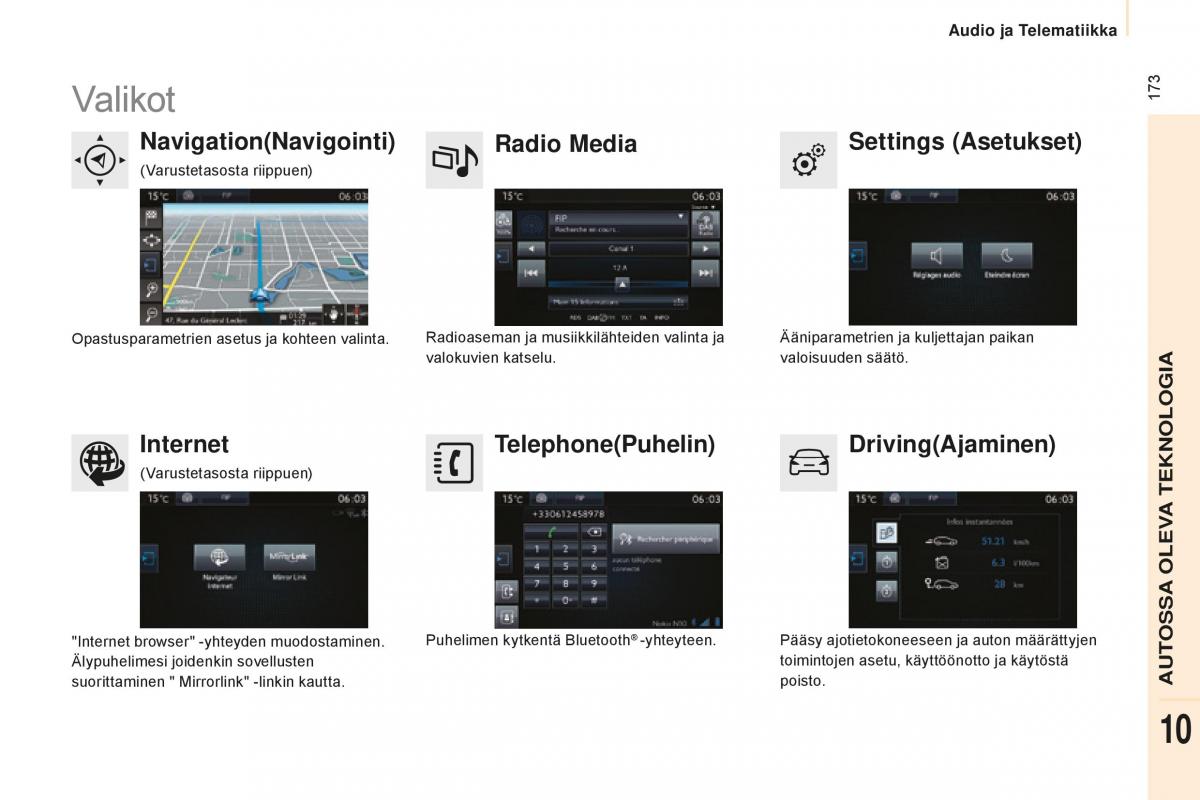The image size is (1200, 800).
Task: Tap the backspace key on phone keypad
Action: click(595, 532)
